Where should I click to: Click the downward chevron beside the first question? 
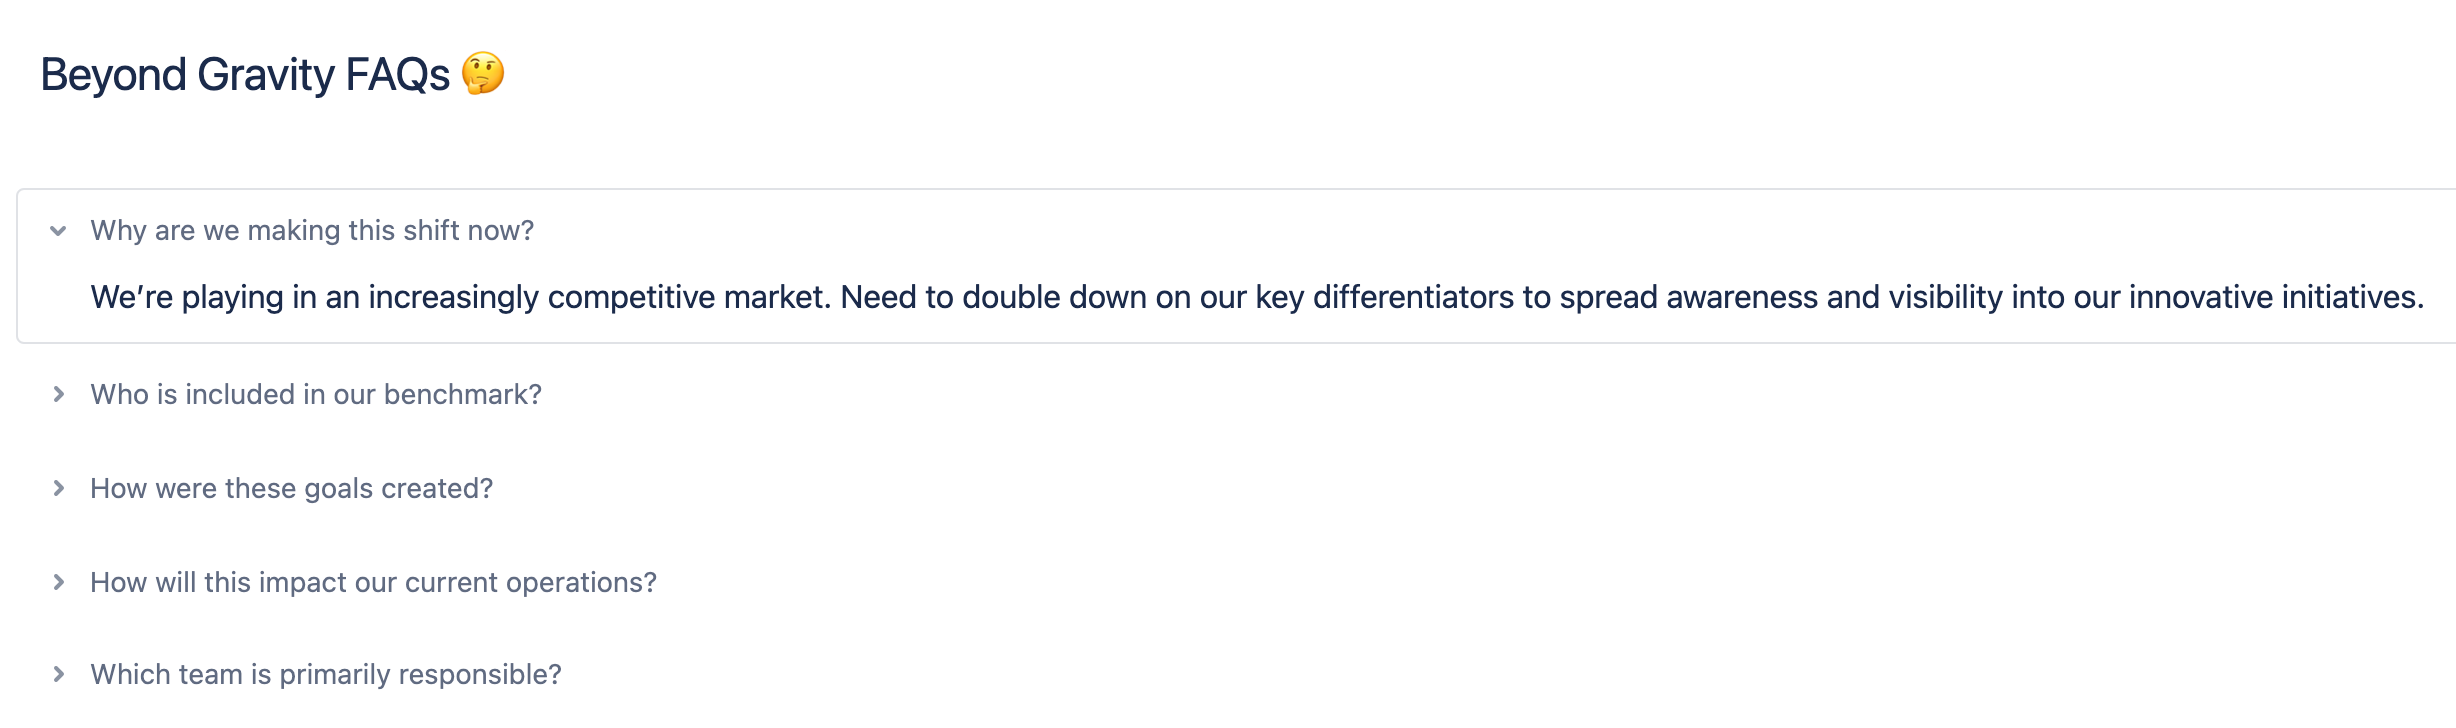[x=57, y=230]
